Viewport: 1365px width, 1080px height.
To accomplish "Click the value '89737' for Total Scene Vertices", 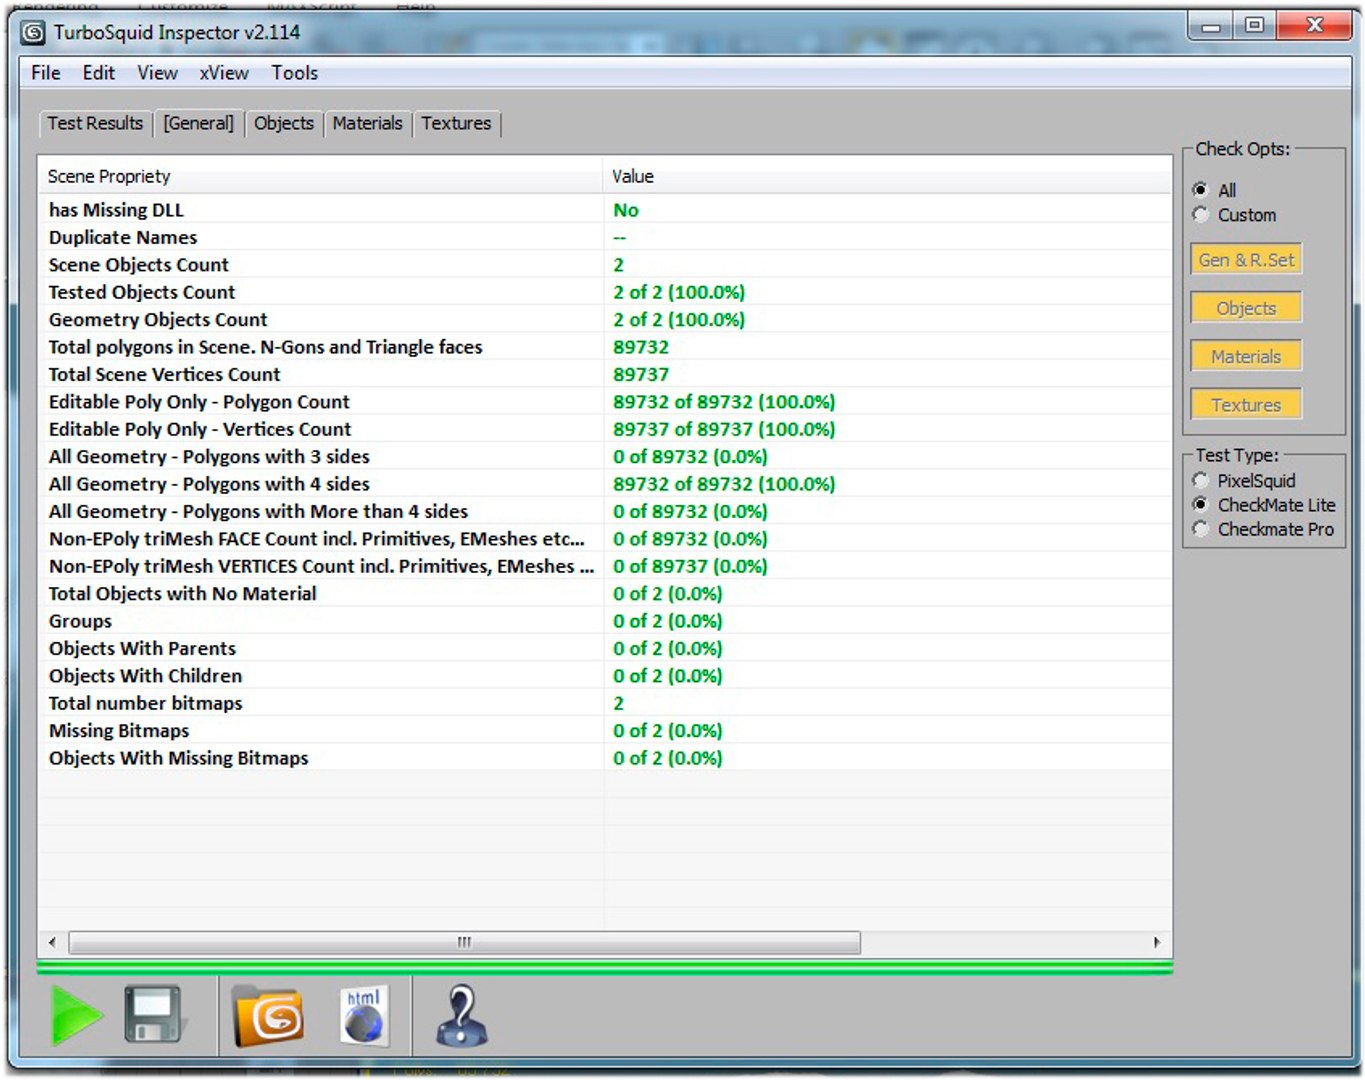I will click(641, 374).
